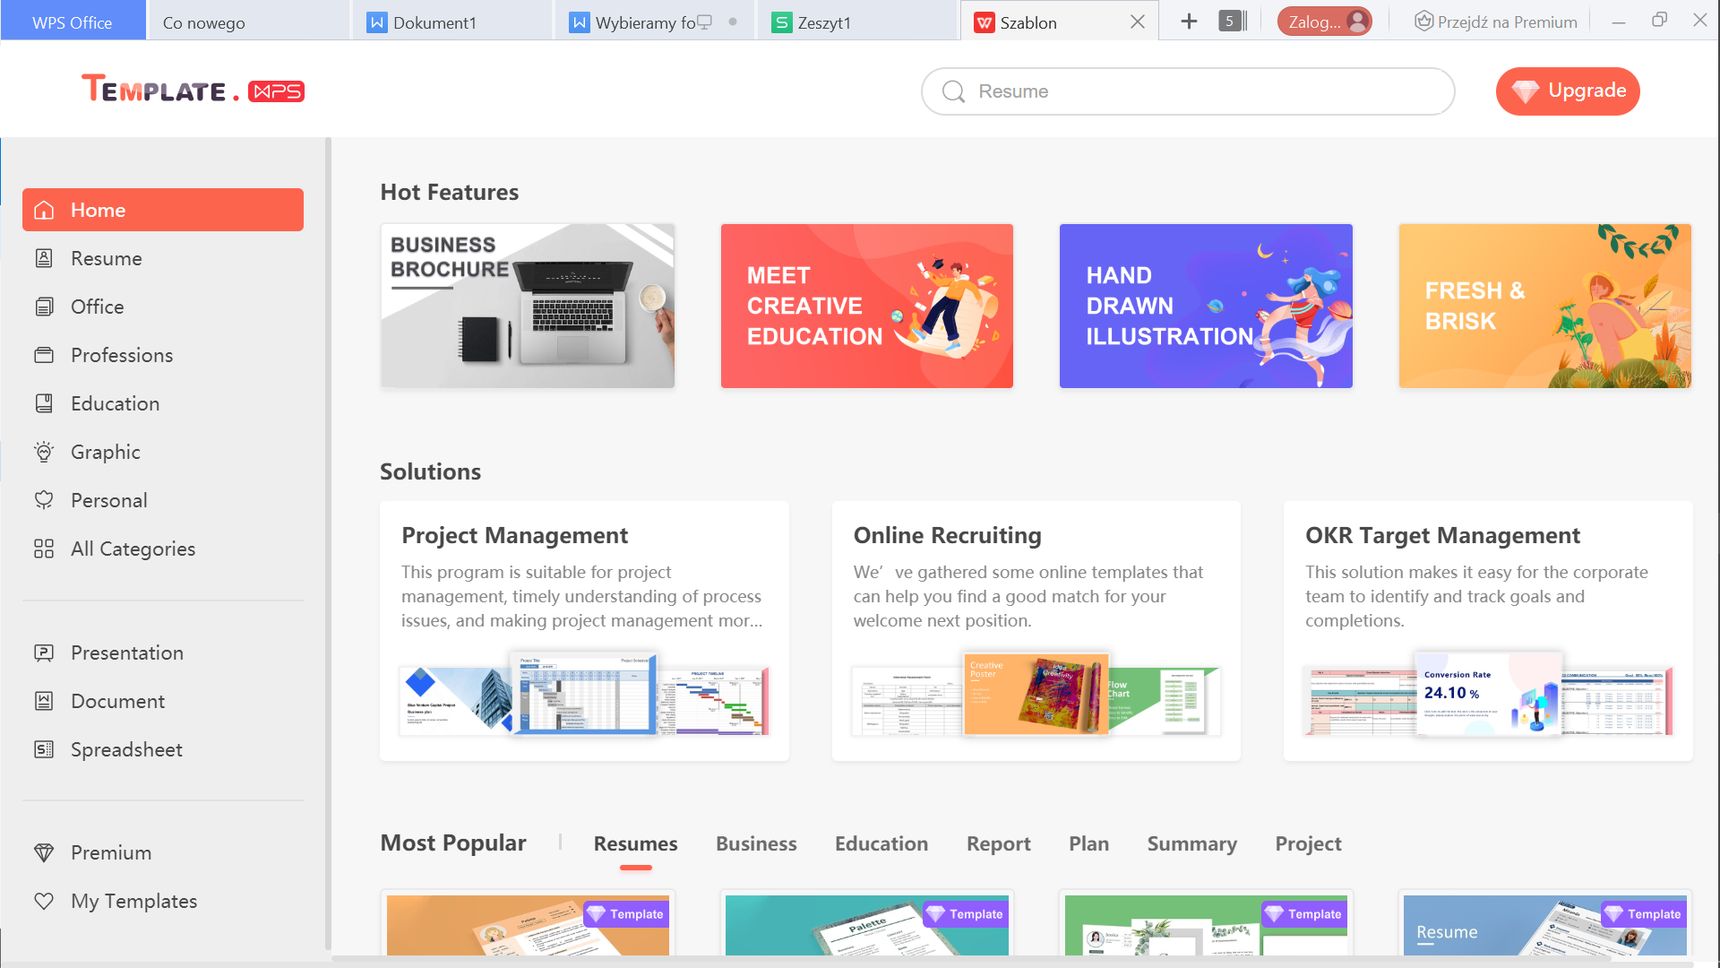The height and width of the screenshot is (968, 1720).
Task: Open the Meet Creative Education card
Action: coord(867,306)
